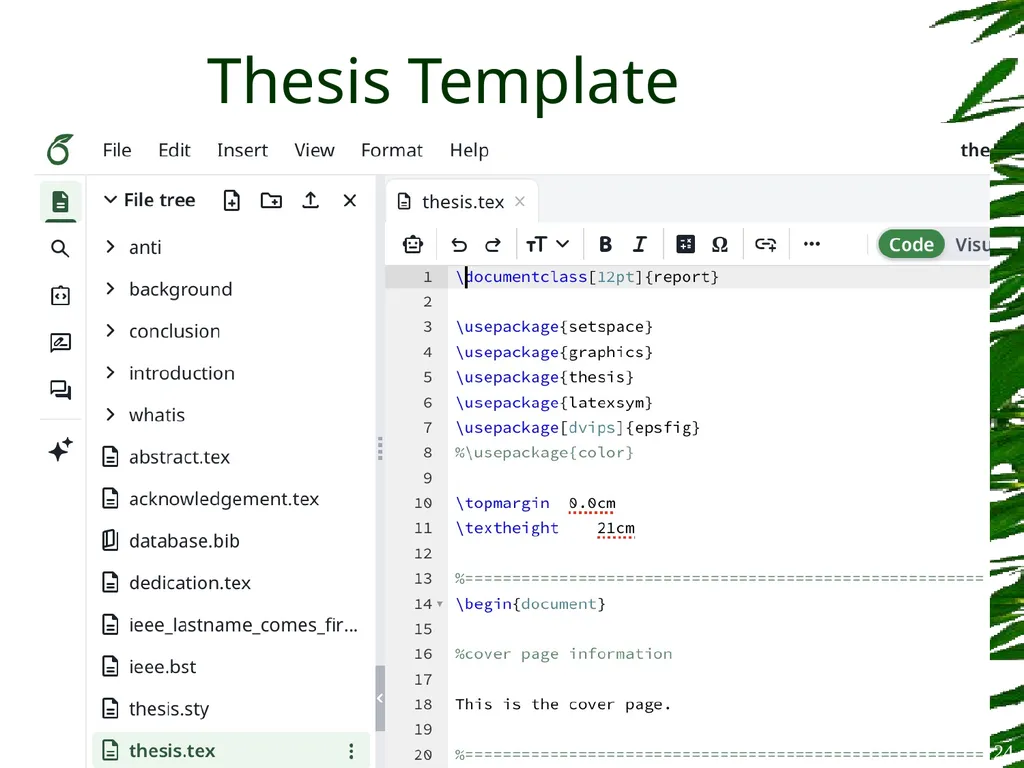Insert a link with the link icon
The width and height of the screenshot is (1024, 768).
pyautogui.click(x=765, y=244)
